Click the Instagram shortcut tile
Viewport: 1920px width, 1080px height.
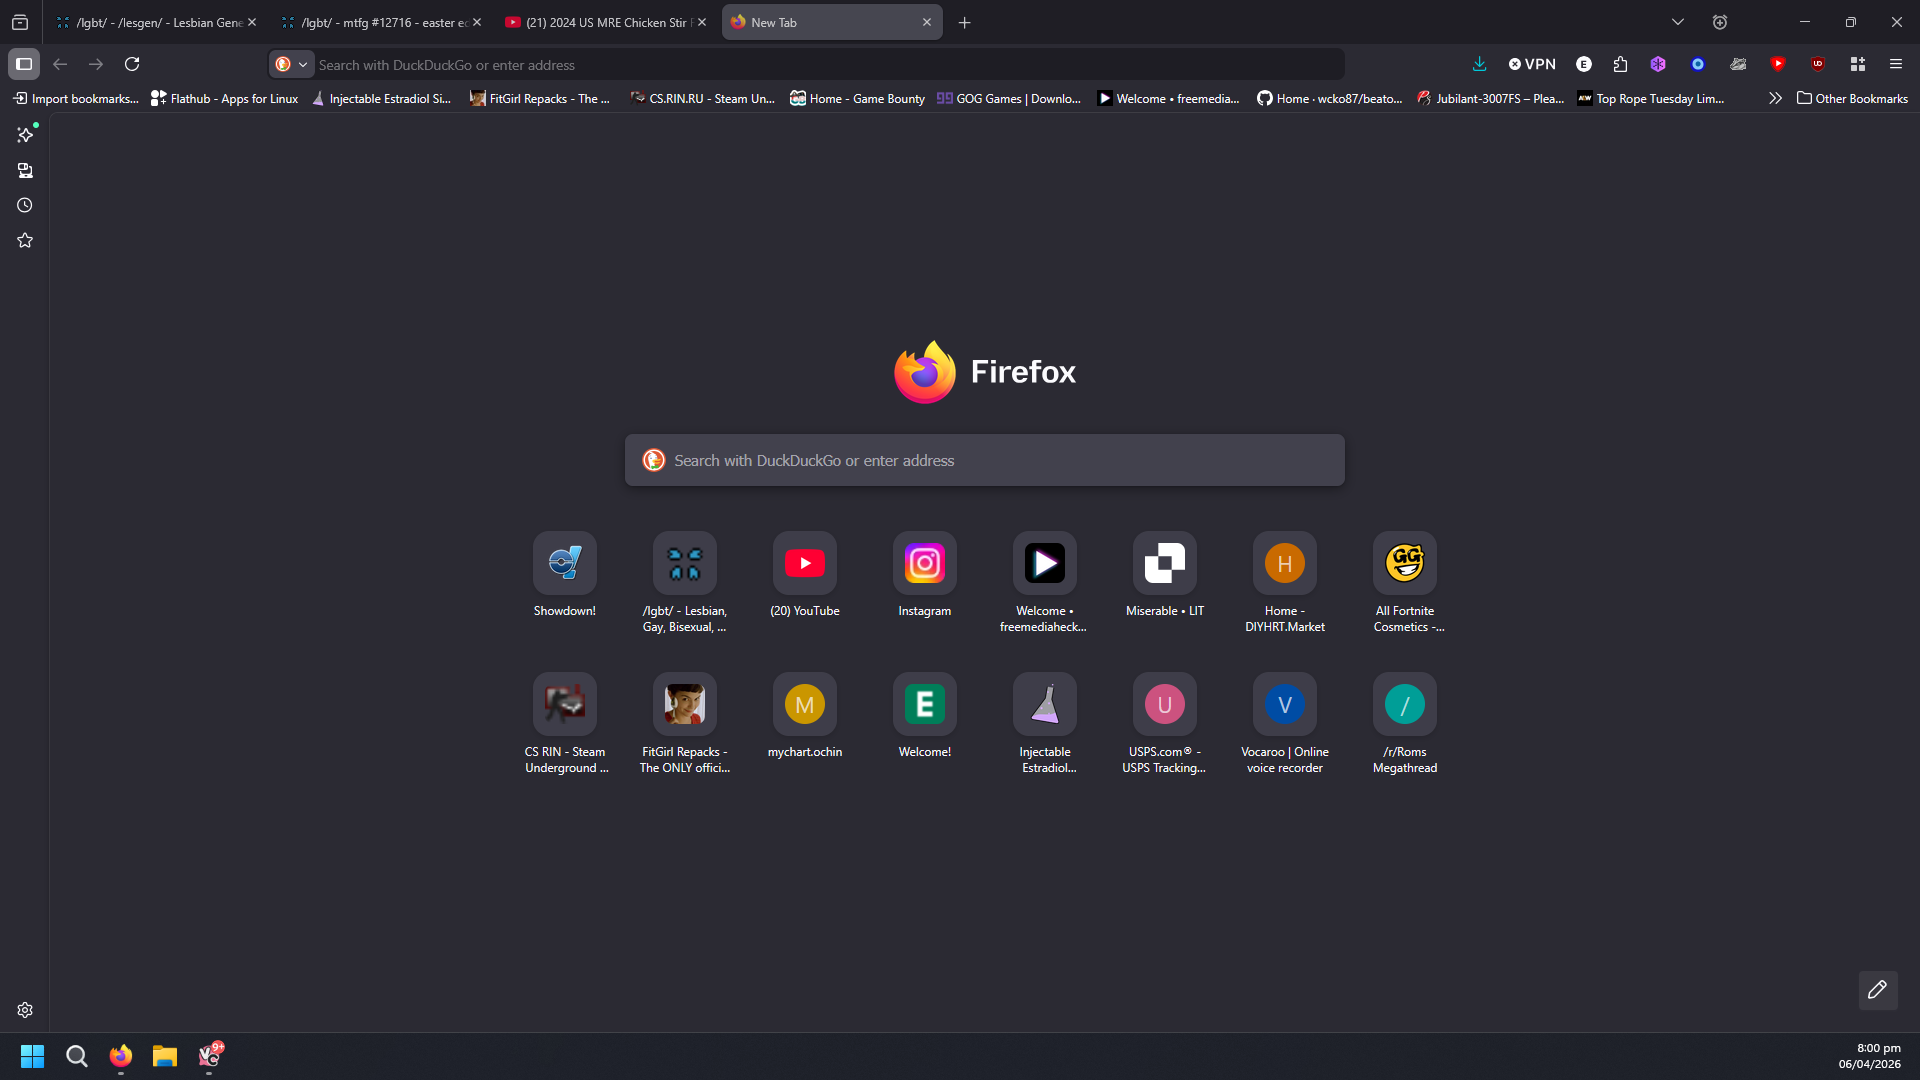click(x=924, y=564)
